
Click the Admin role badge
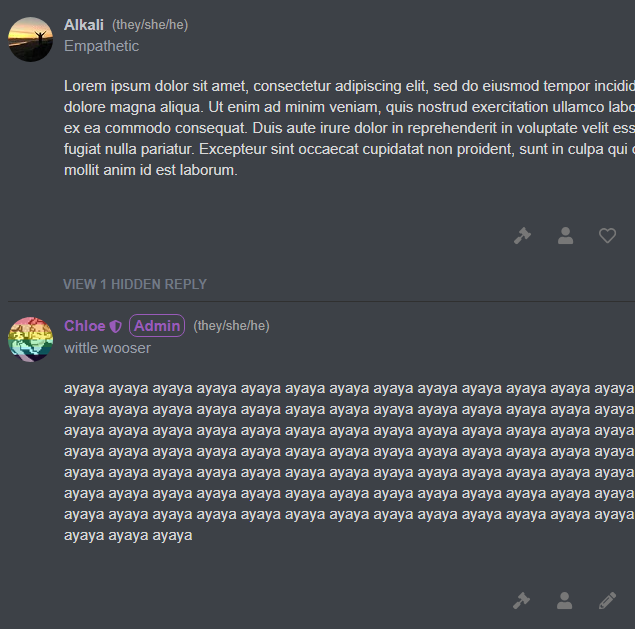tap(157, 326)
